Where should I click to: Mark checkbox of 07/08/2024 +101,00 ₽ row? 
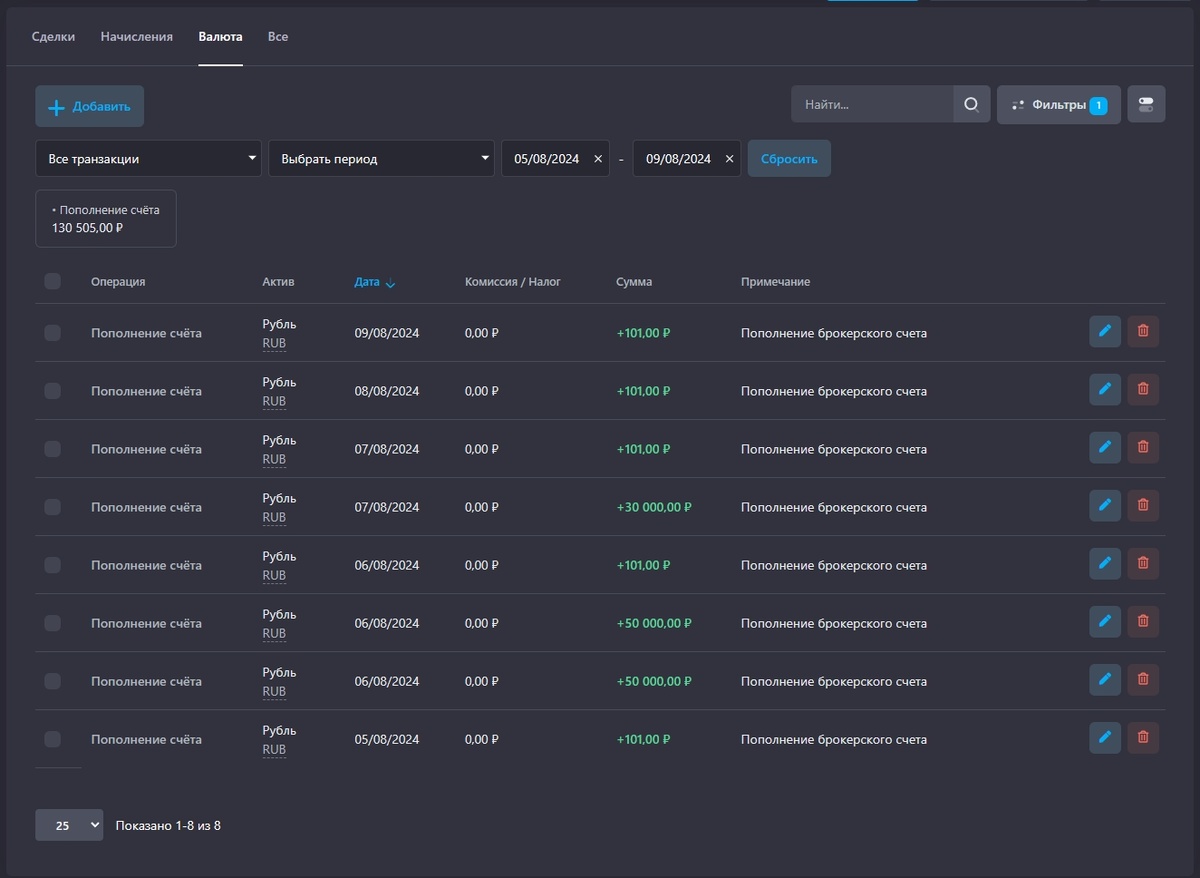coord(53,449)
